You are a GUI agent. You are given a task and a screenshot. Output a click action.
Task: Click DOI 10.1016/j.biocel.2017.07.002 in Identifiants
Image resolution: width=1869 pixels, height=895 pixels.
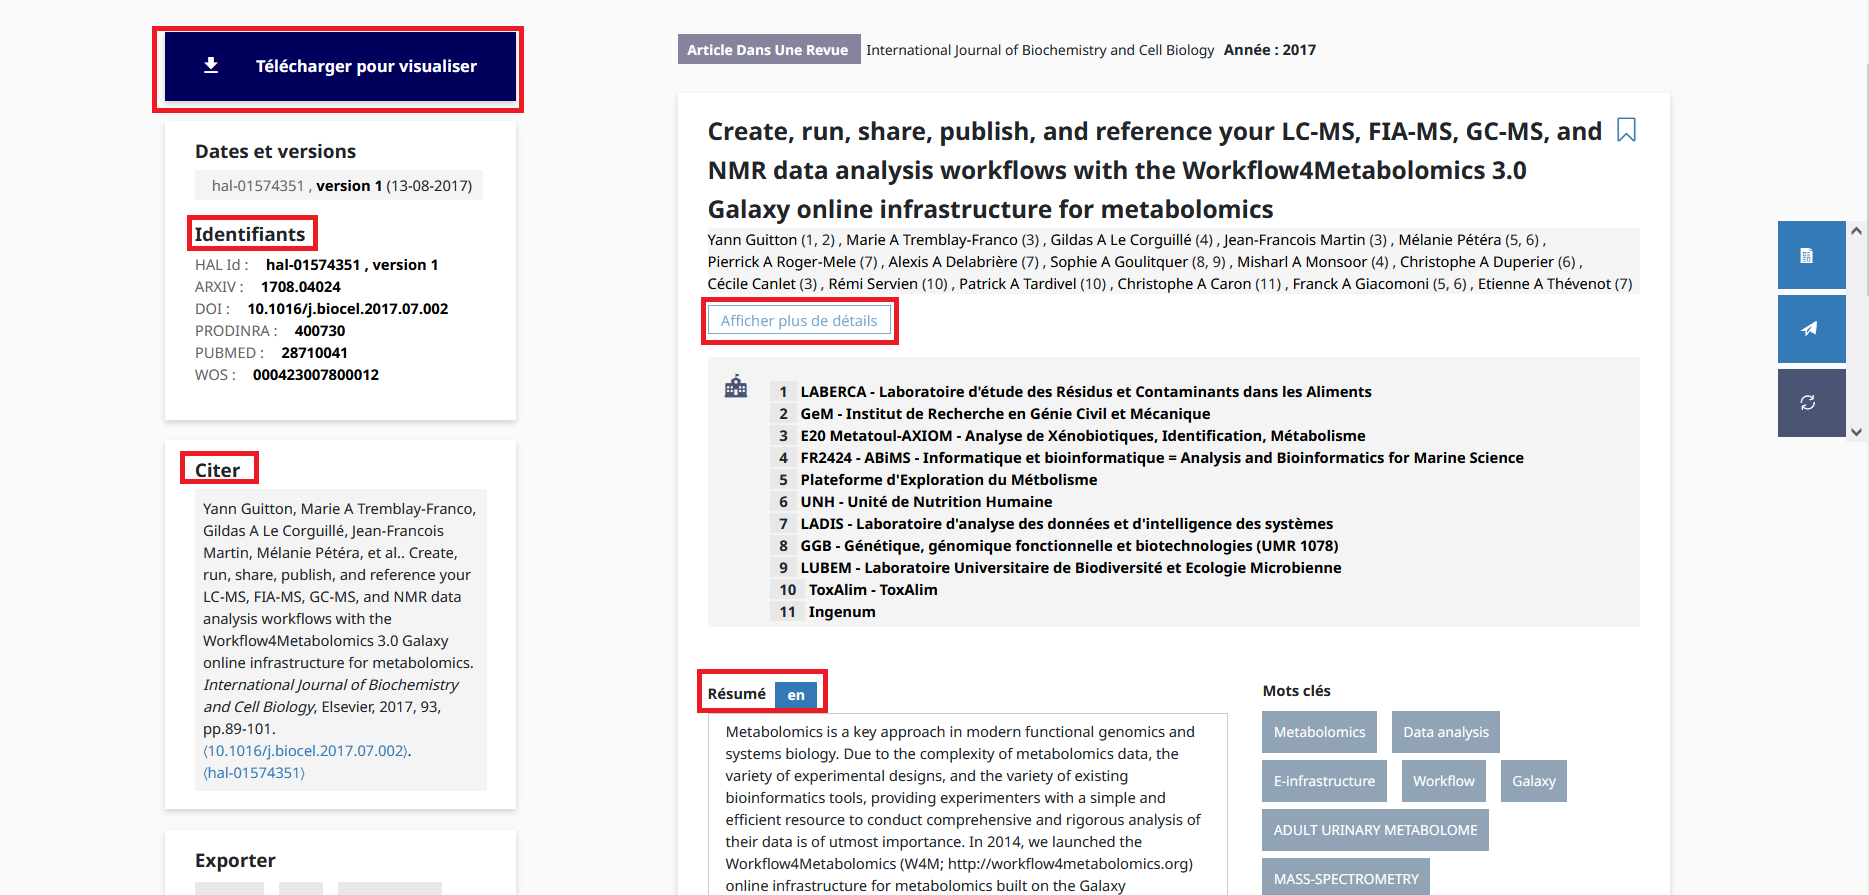(348, 309)
